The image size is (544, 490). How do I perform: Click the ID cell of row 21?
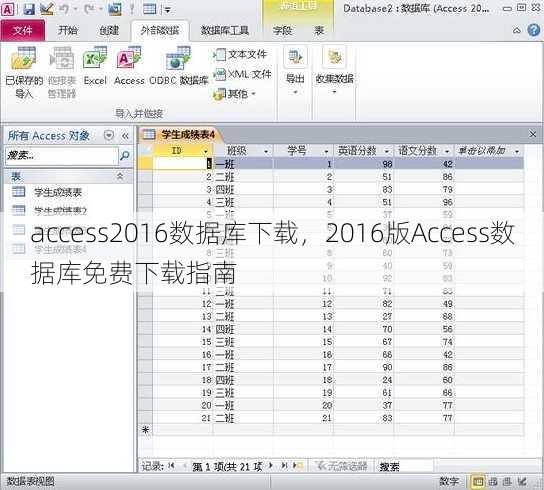coord(183,418)
